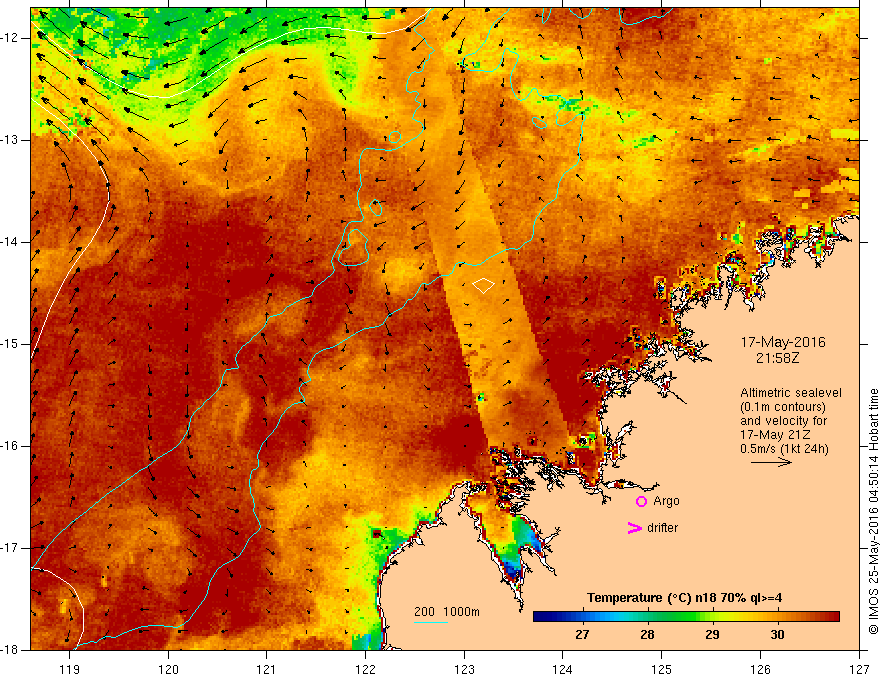Screen dimensions: 880x680
Task: Click the '21:58Z' time text
Action: 777,358
